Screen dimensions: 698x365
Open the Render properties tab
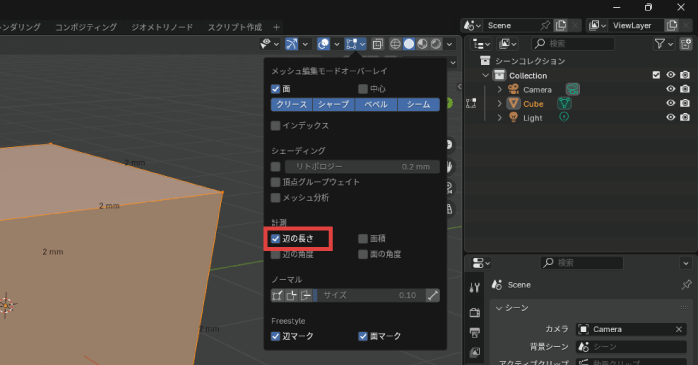click(475, 312)
